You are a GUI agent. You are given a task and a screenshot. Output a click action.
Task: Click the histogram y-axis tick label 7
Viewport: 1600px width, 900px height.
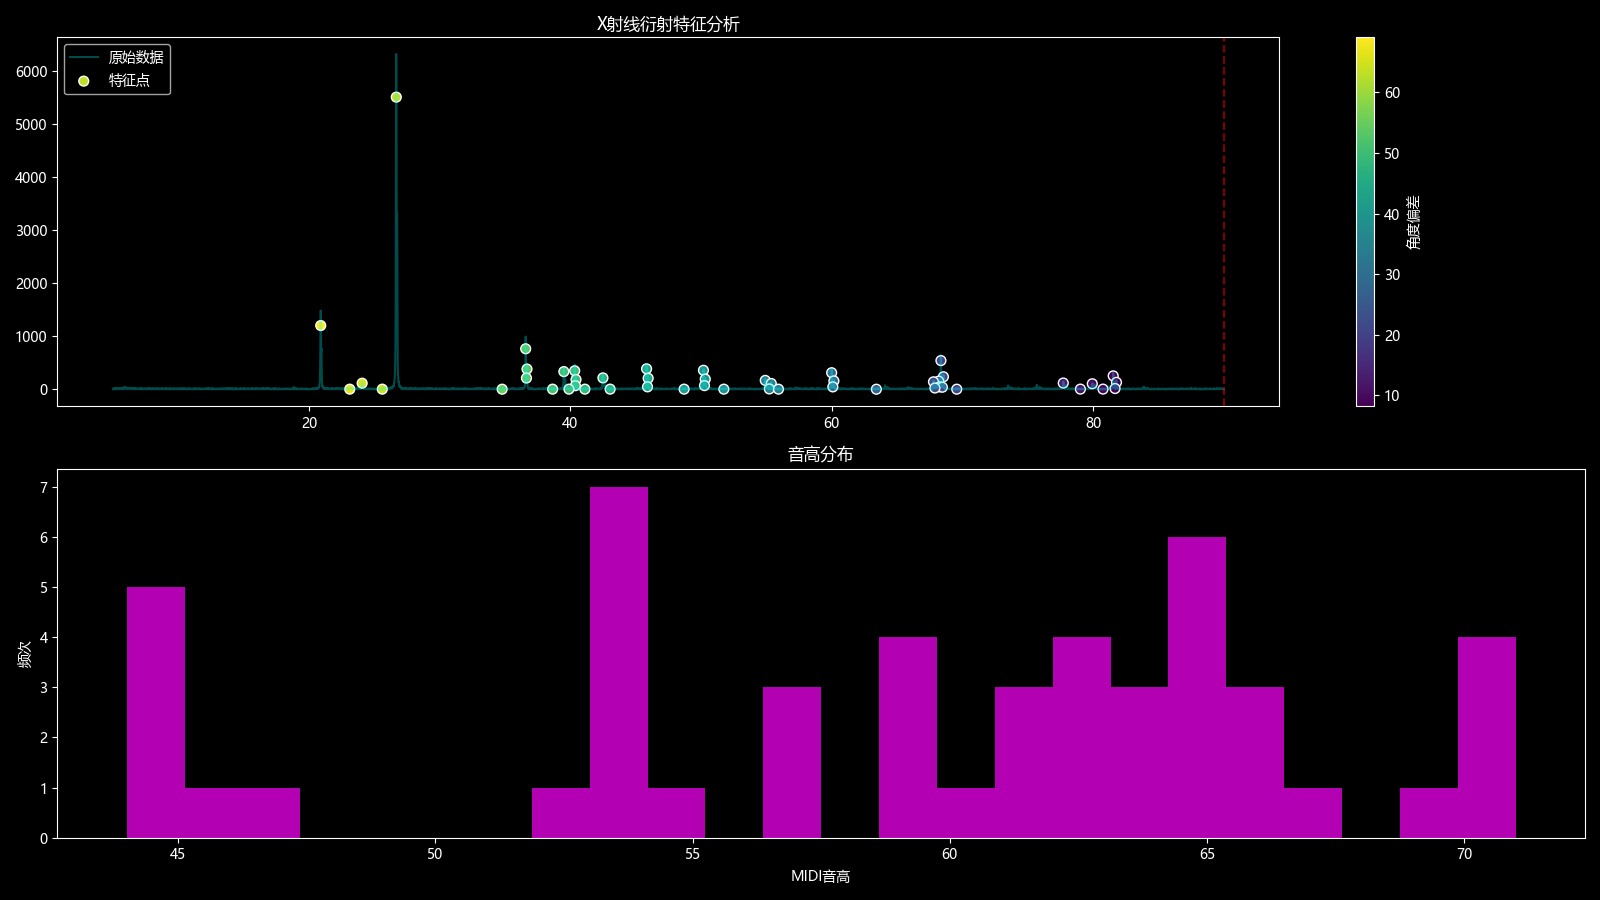tap(44, 488)
